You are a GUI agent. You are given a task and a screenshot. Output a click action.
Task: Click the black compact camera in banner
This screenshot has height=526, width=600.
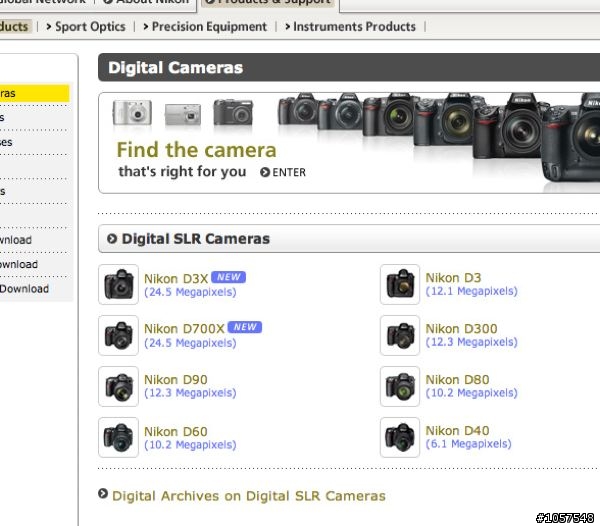[x=233, y=112]
